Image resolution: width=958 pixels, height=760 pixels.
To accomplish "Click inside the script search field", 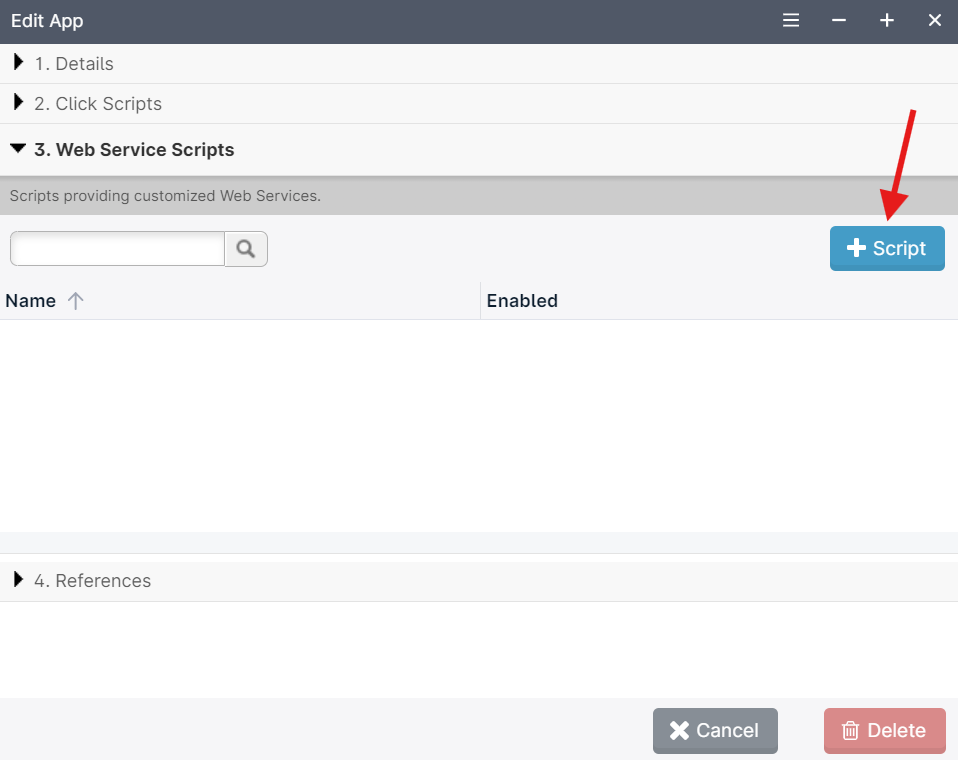I will tap(115, 248).
